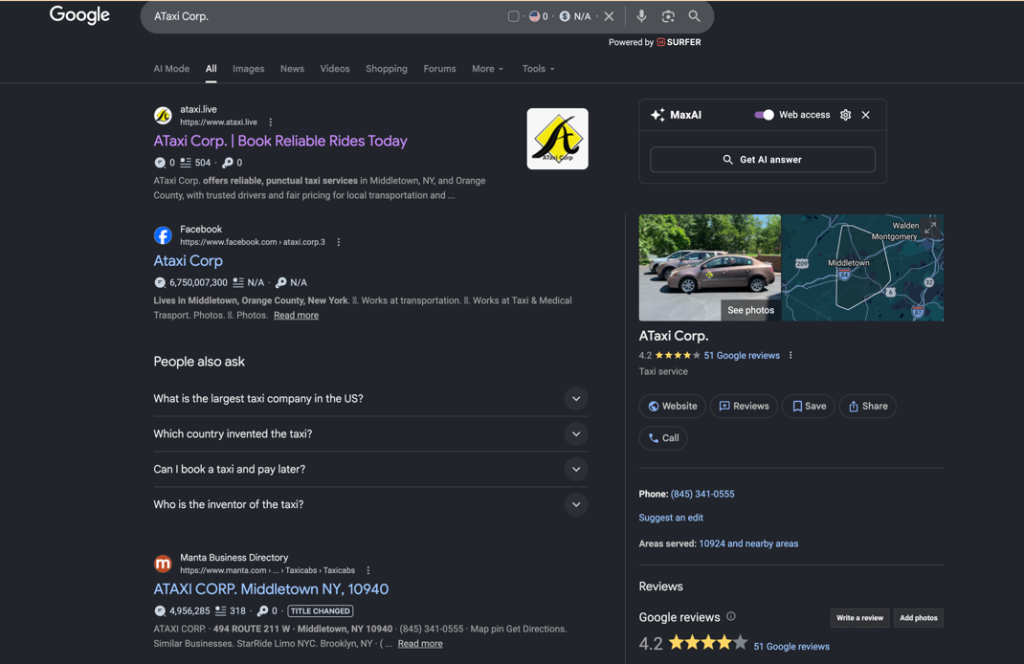This screenshot has width=1024, height=664.
Task: Click the Manta Business Directory favicon
Action: tap(163, 563)
